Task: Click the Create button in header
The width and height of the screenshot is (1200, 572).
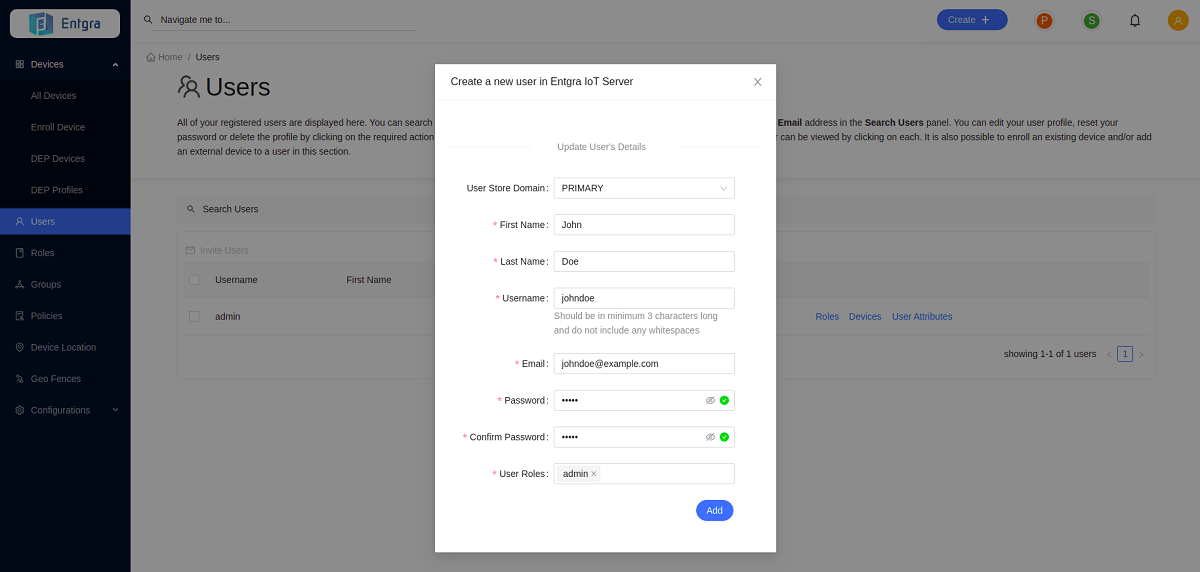Action: coord(971,20)
